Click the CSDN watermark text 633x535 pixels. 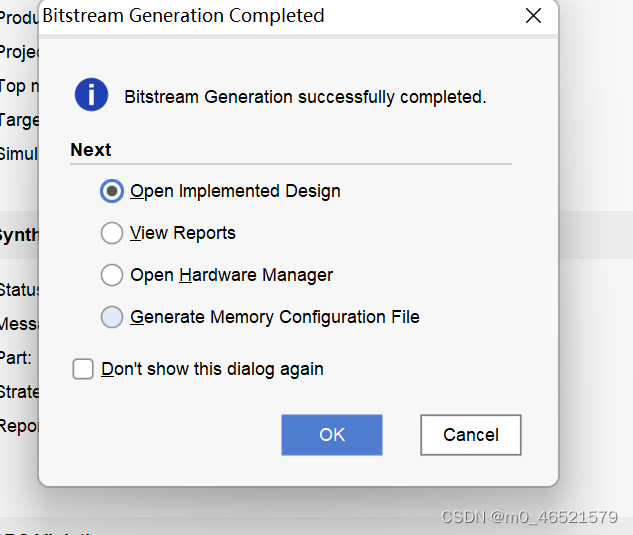pos(528,517)
